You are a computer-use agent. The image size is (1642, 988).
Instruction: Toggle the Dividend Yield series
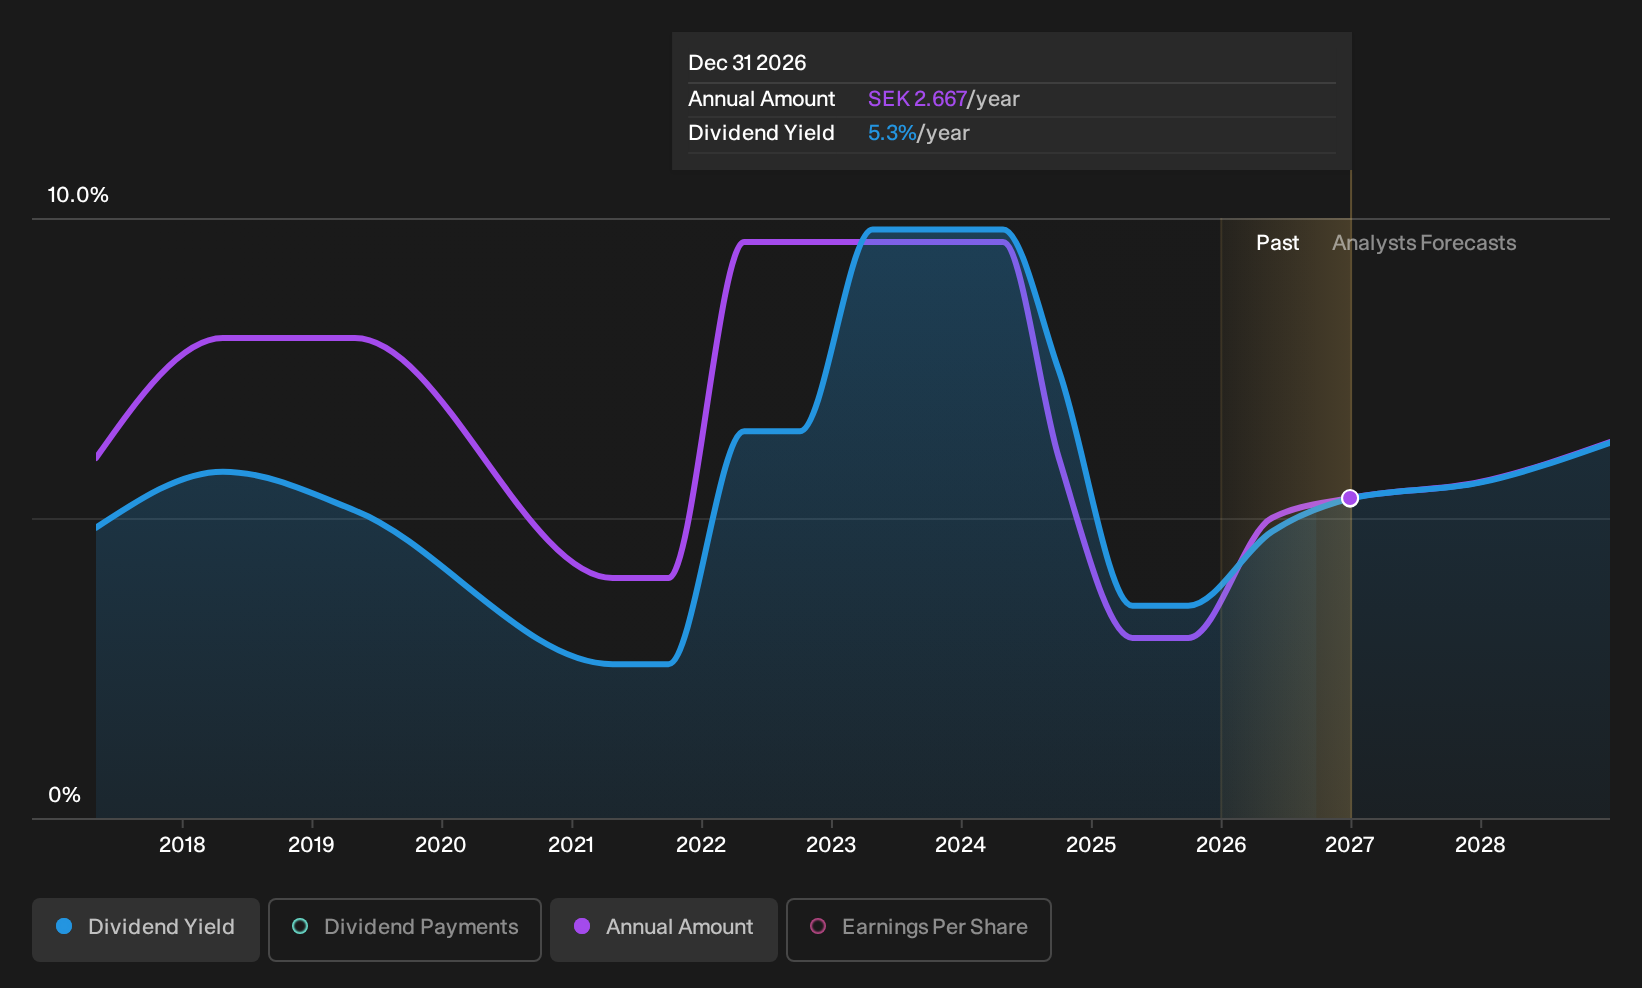coord(146,930)
